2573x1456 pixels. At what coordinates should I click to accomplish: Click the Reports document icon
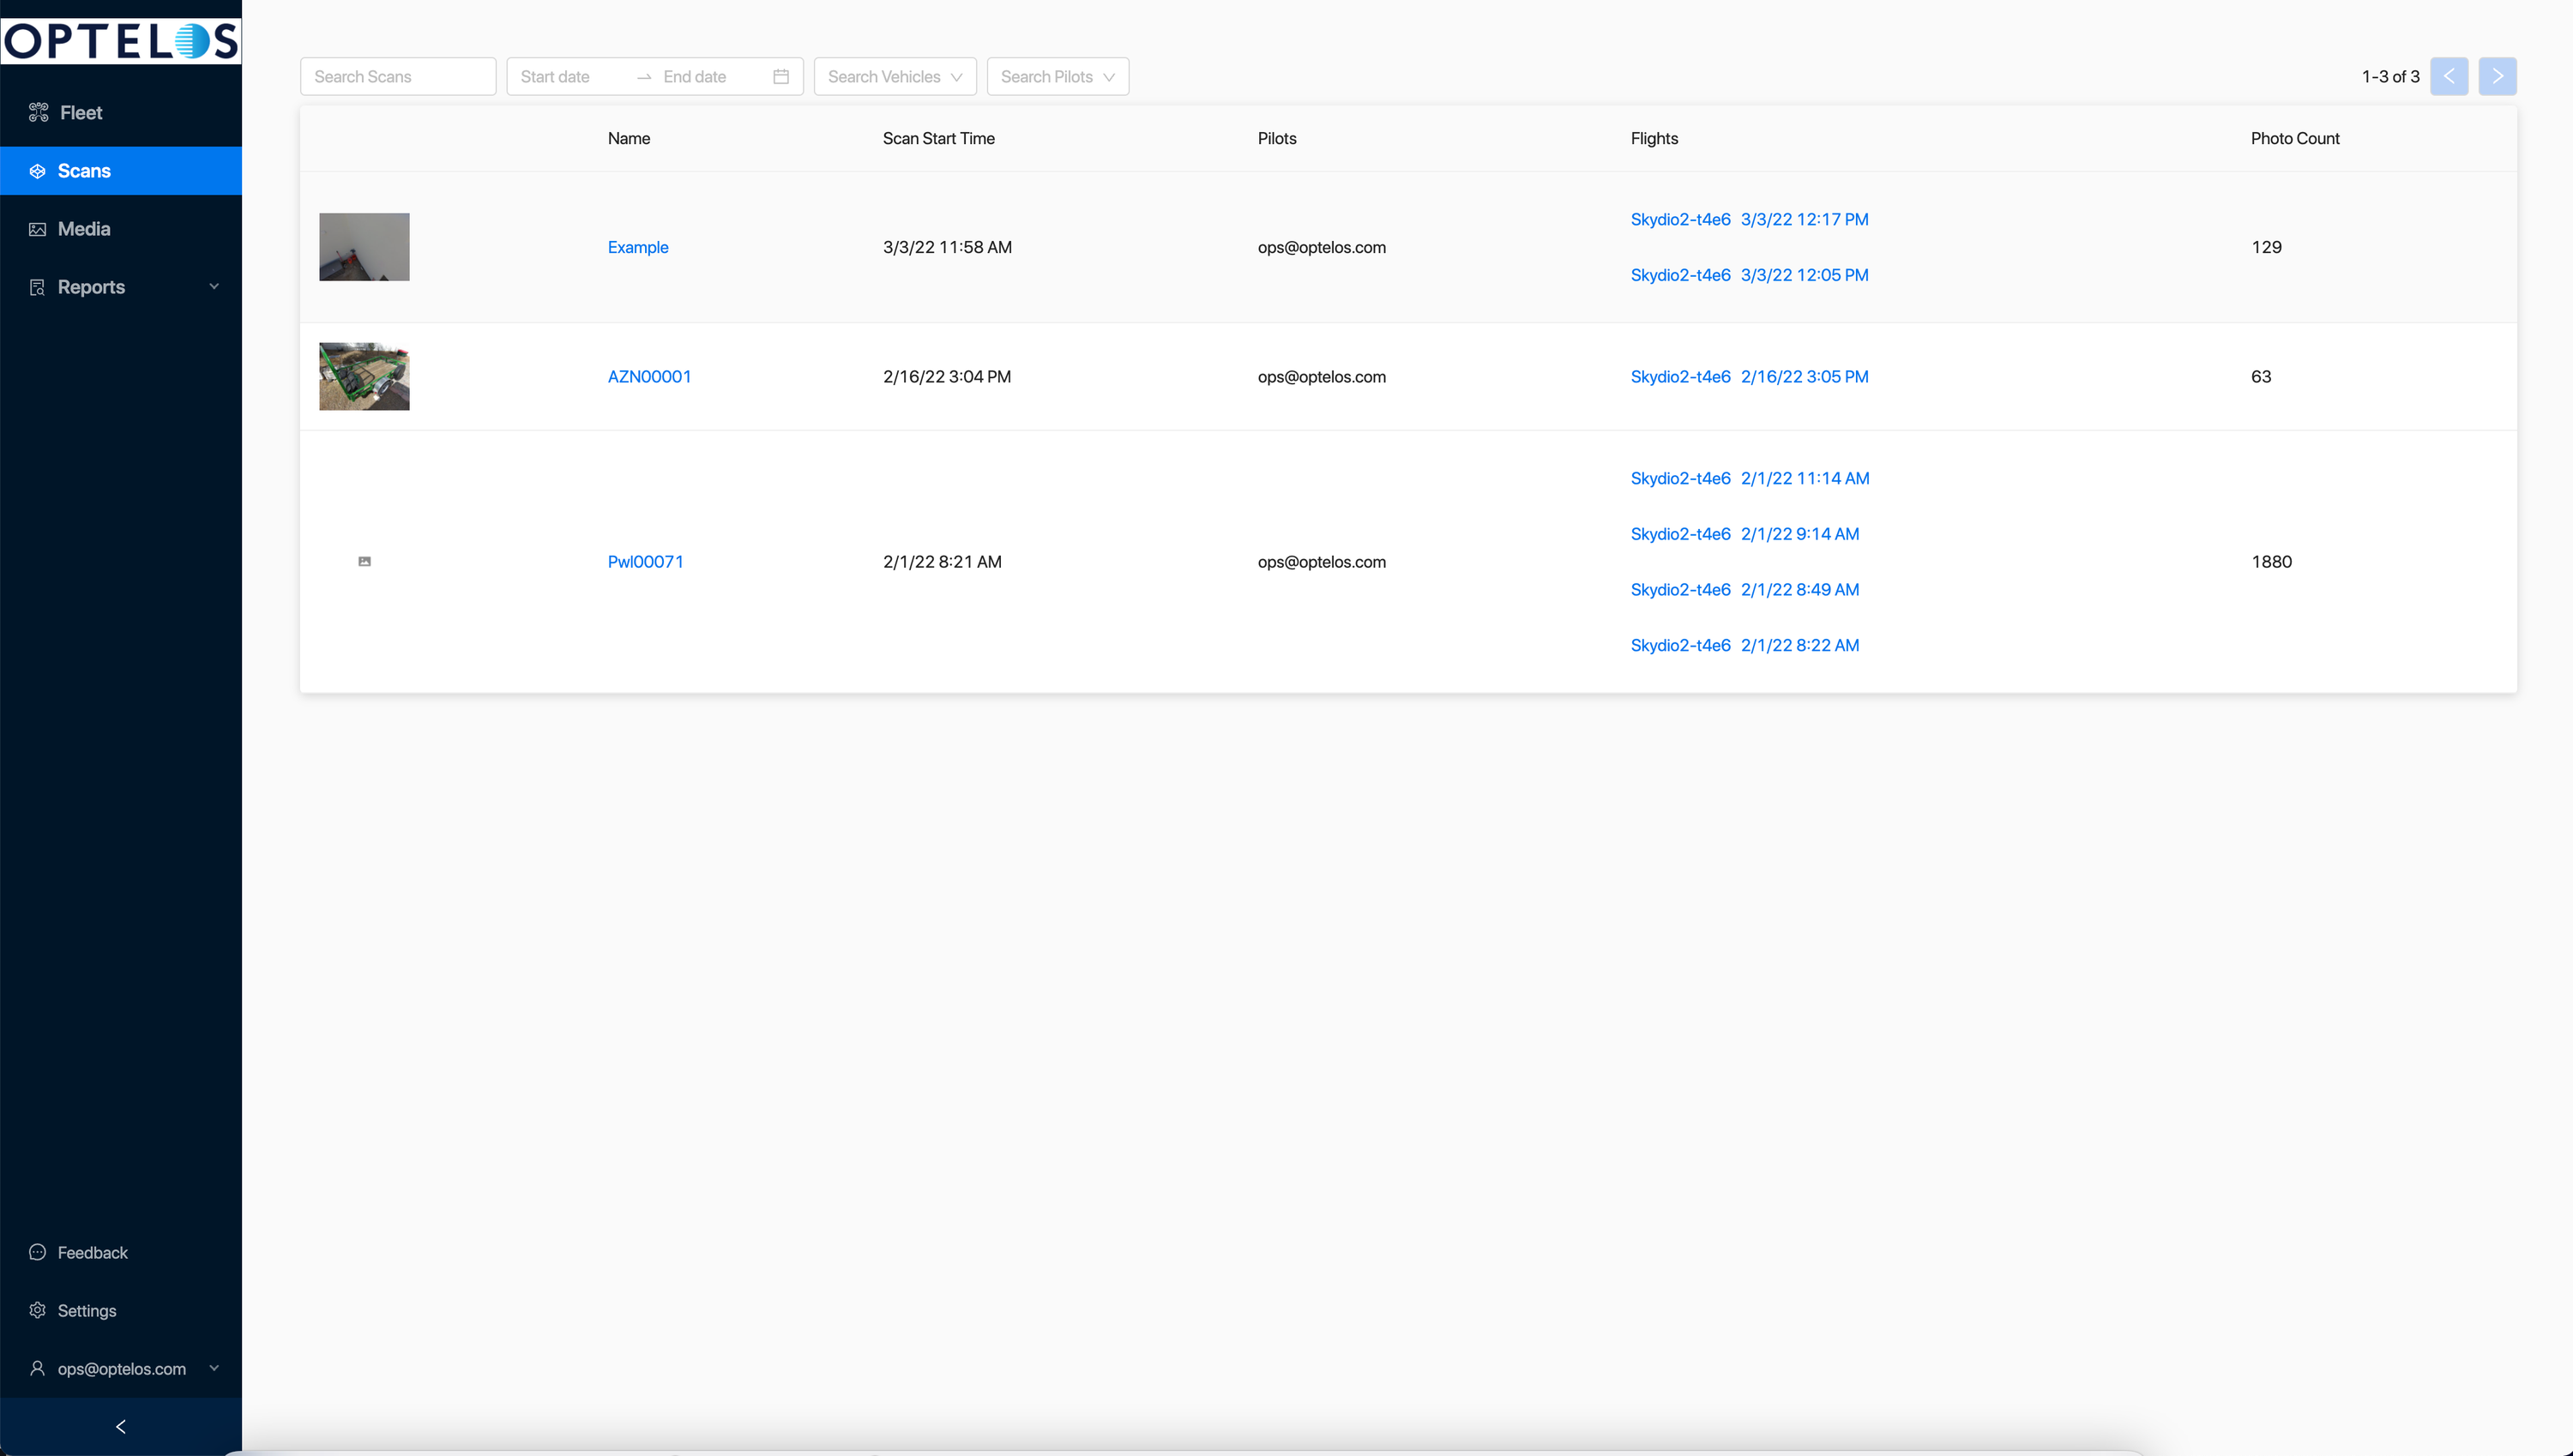(x=38, y=287)
